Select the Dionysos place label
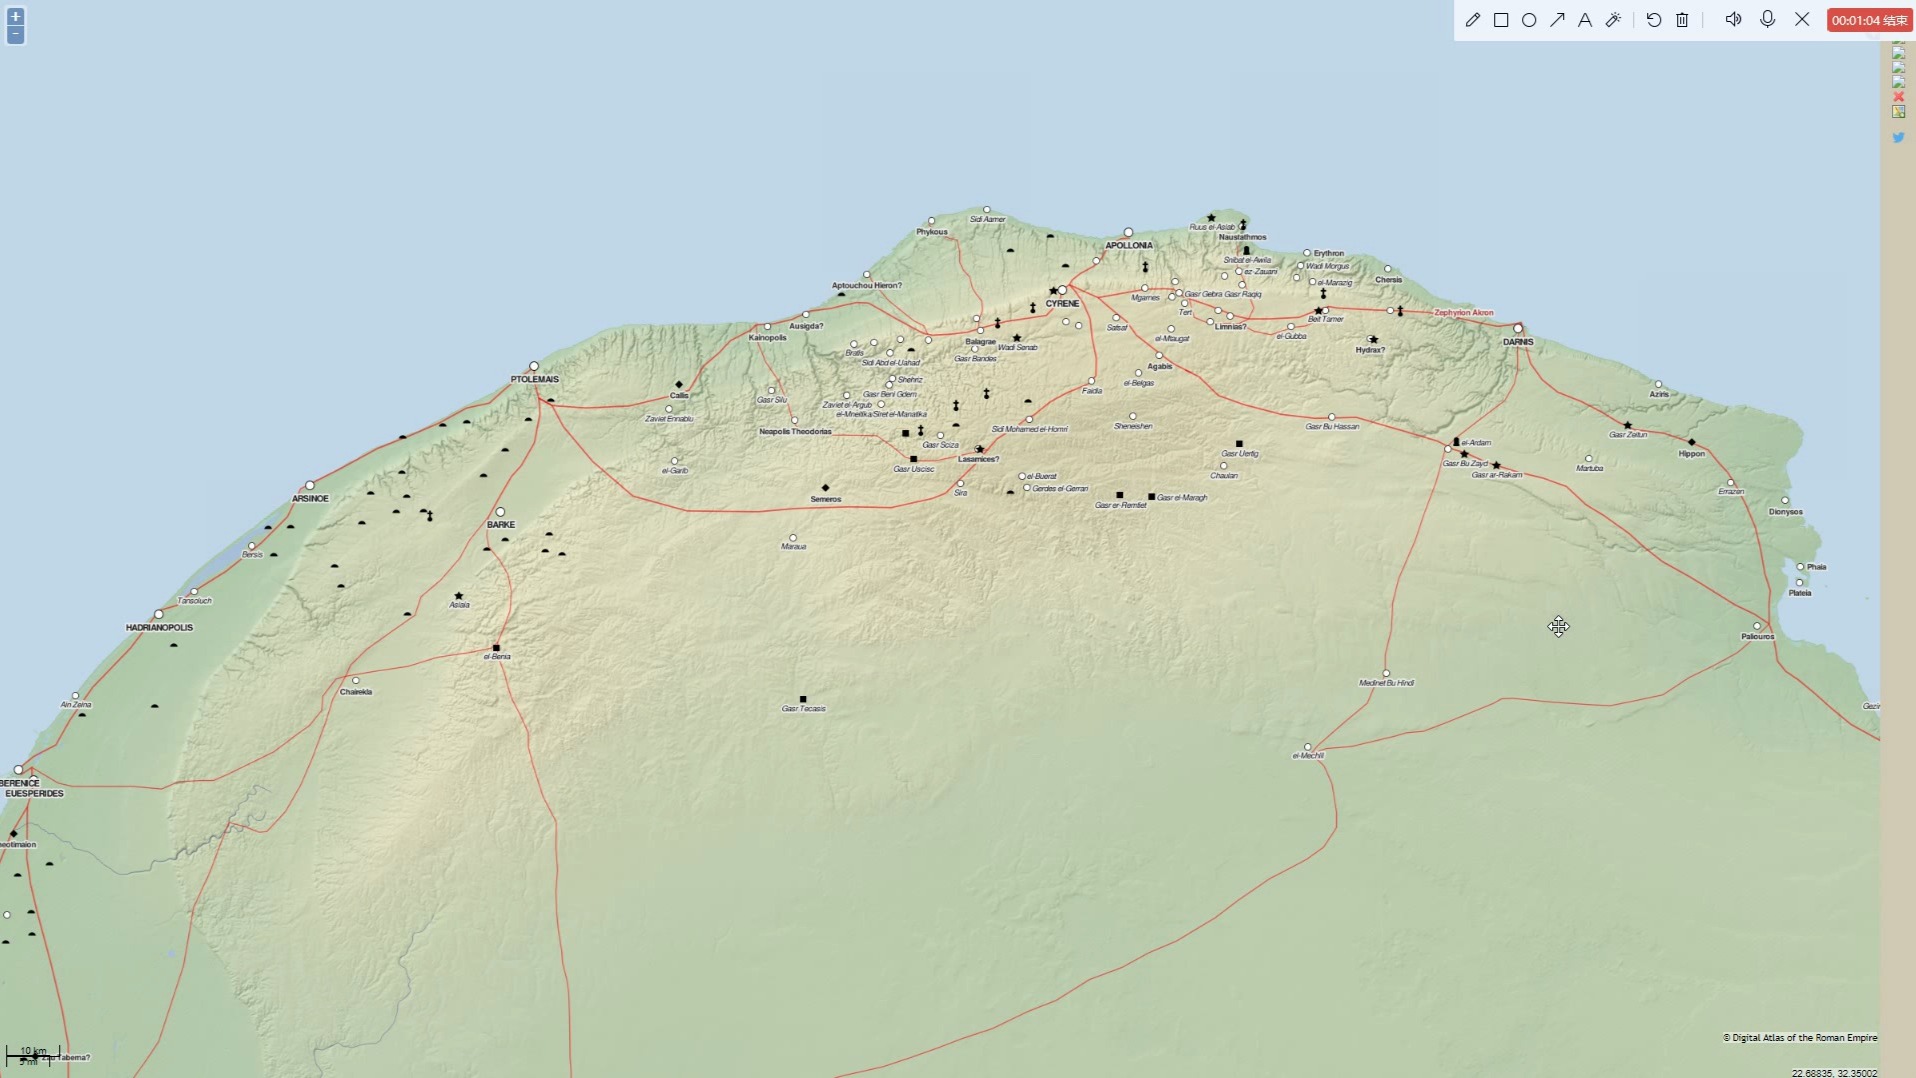The image size is (1916, 1078). click(1785, 512)
